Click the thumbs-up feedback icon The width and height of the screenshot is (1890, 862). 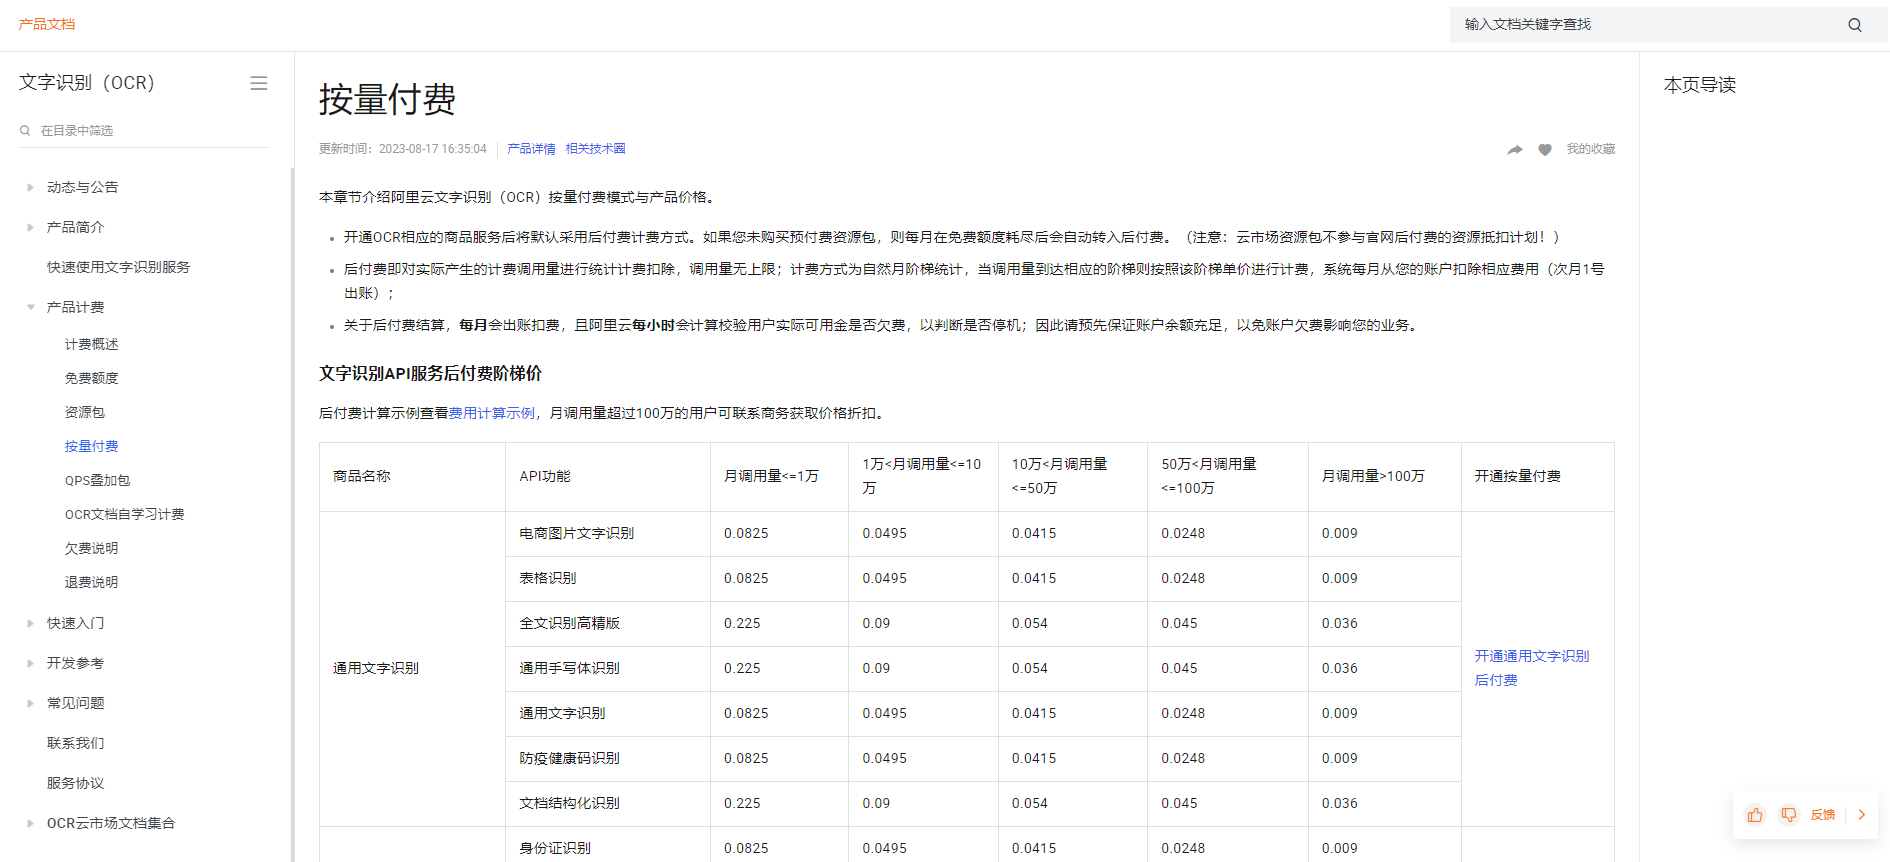pyautogui.click(x=1755, y=815)
